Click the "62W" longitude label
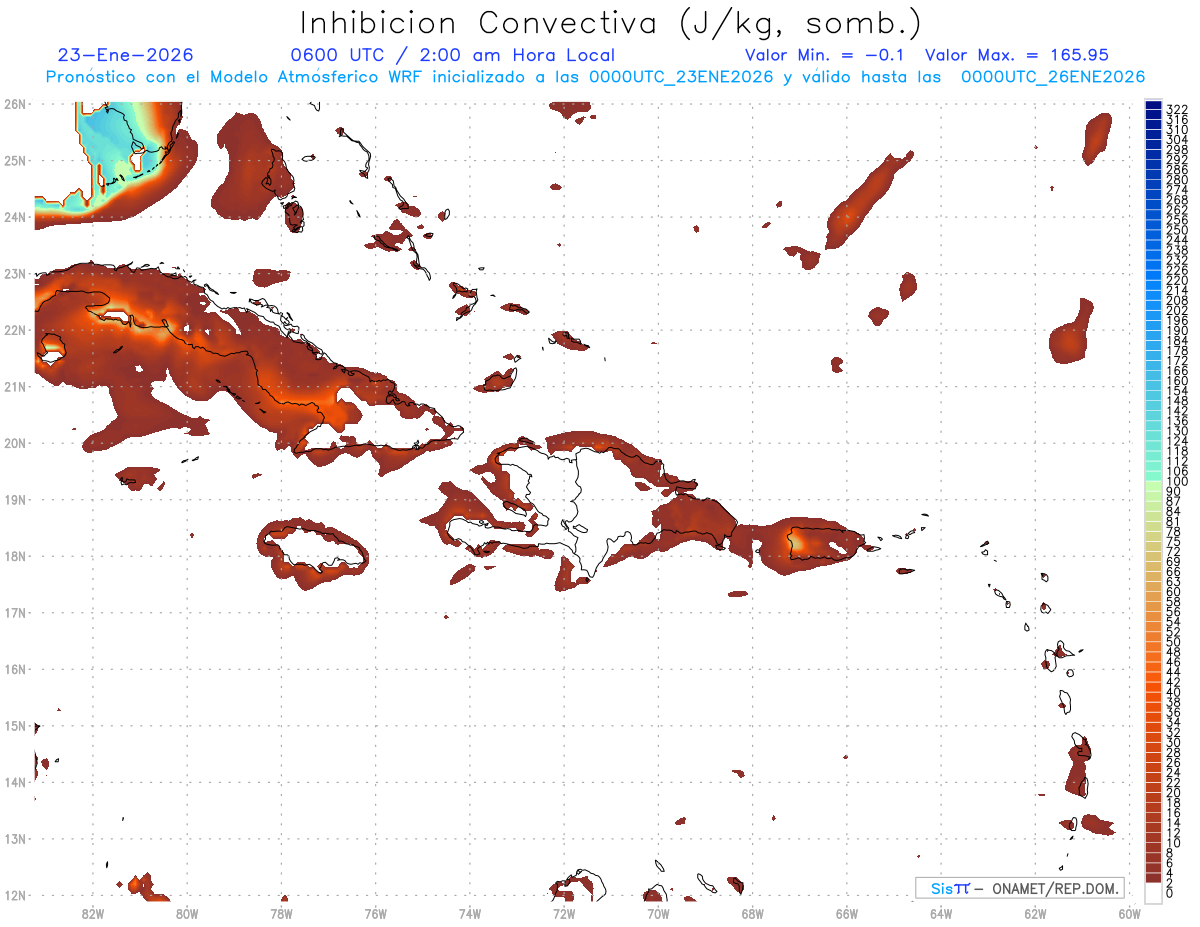Viewport: 1200px width, 927px height. click(x=1035, y=913)
